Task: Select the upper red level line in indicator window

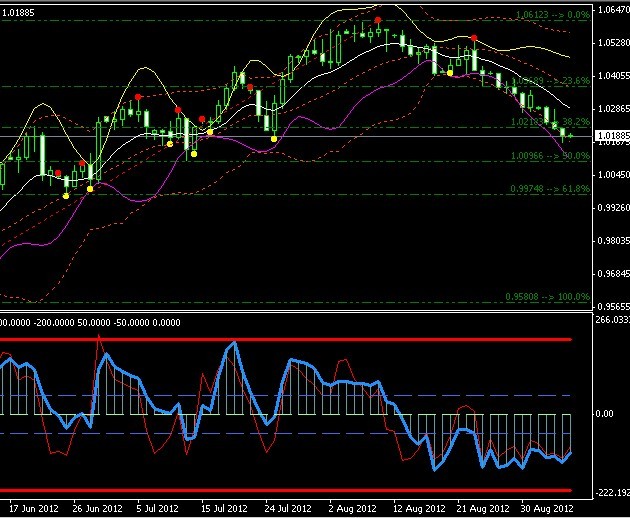Action: pos(286,340)
